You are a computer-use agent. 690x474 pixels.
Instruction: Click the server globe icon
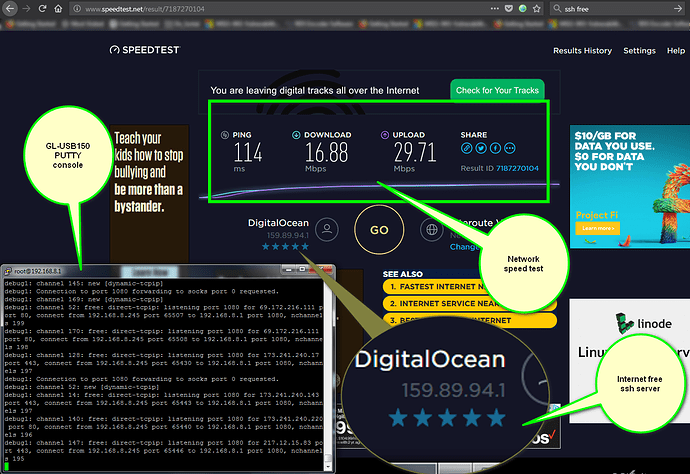pyautogui.click(x=432, y=229)
